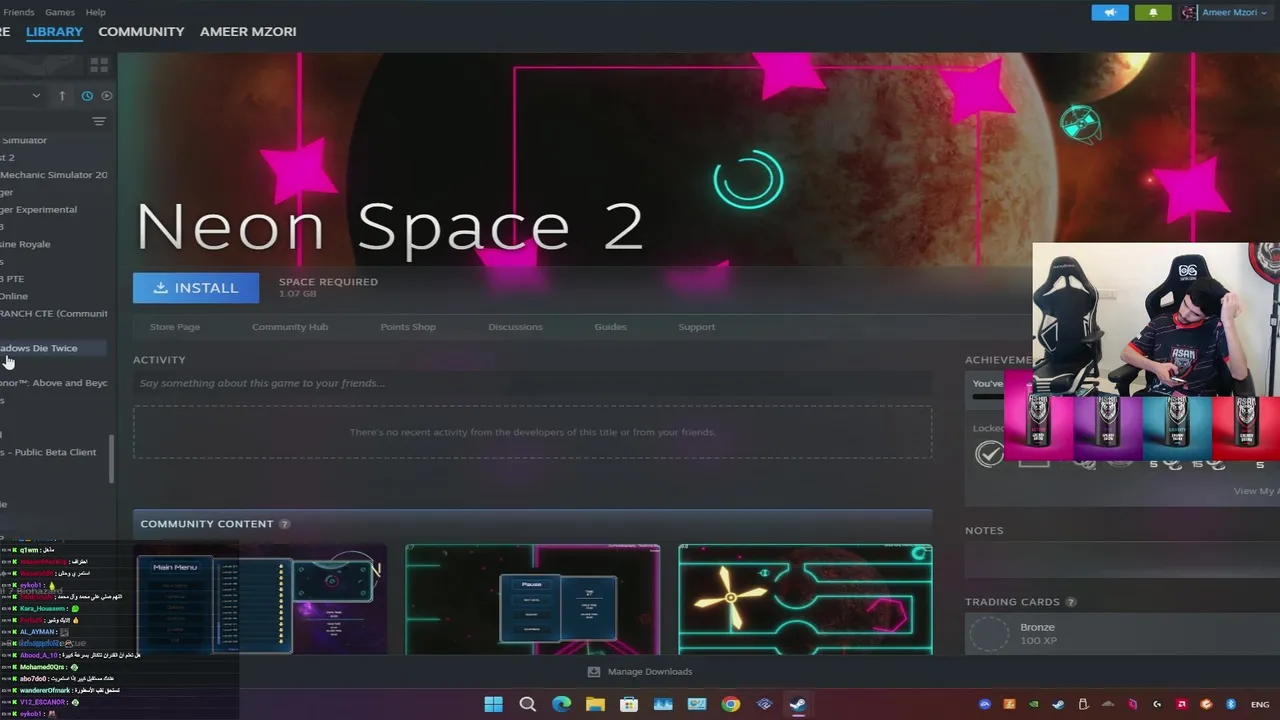Select 'ger Experimental' game entry
The image size is (1280, 720).
pyautogui.click(x=39, y=210)
